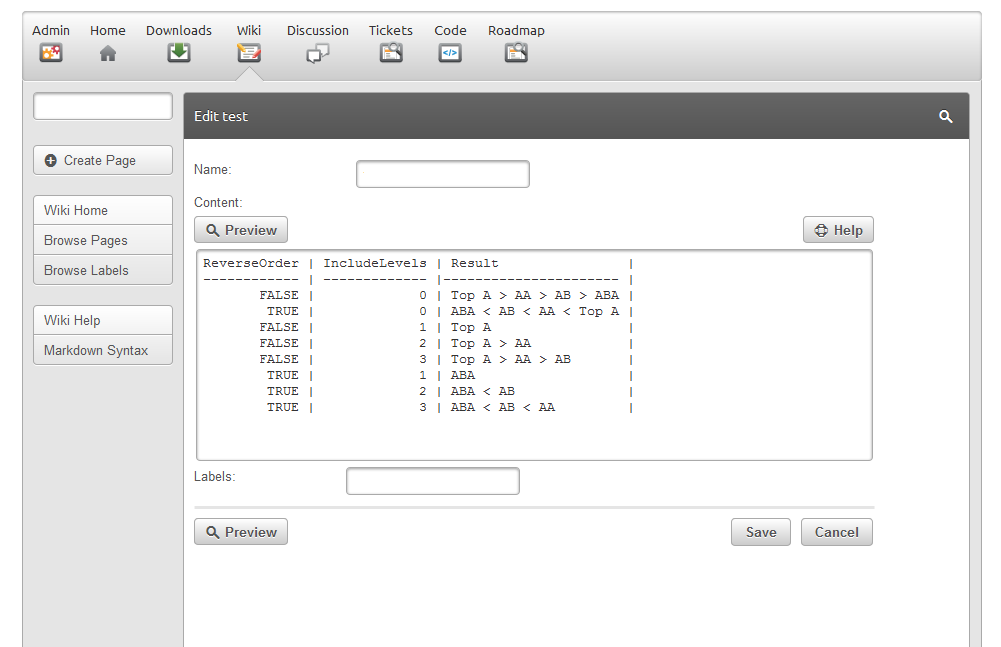1001x647 pixels.
Task: Open Markdown Syntax reference
Action: pyautogui.click(x=103, y=350)
